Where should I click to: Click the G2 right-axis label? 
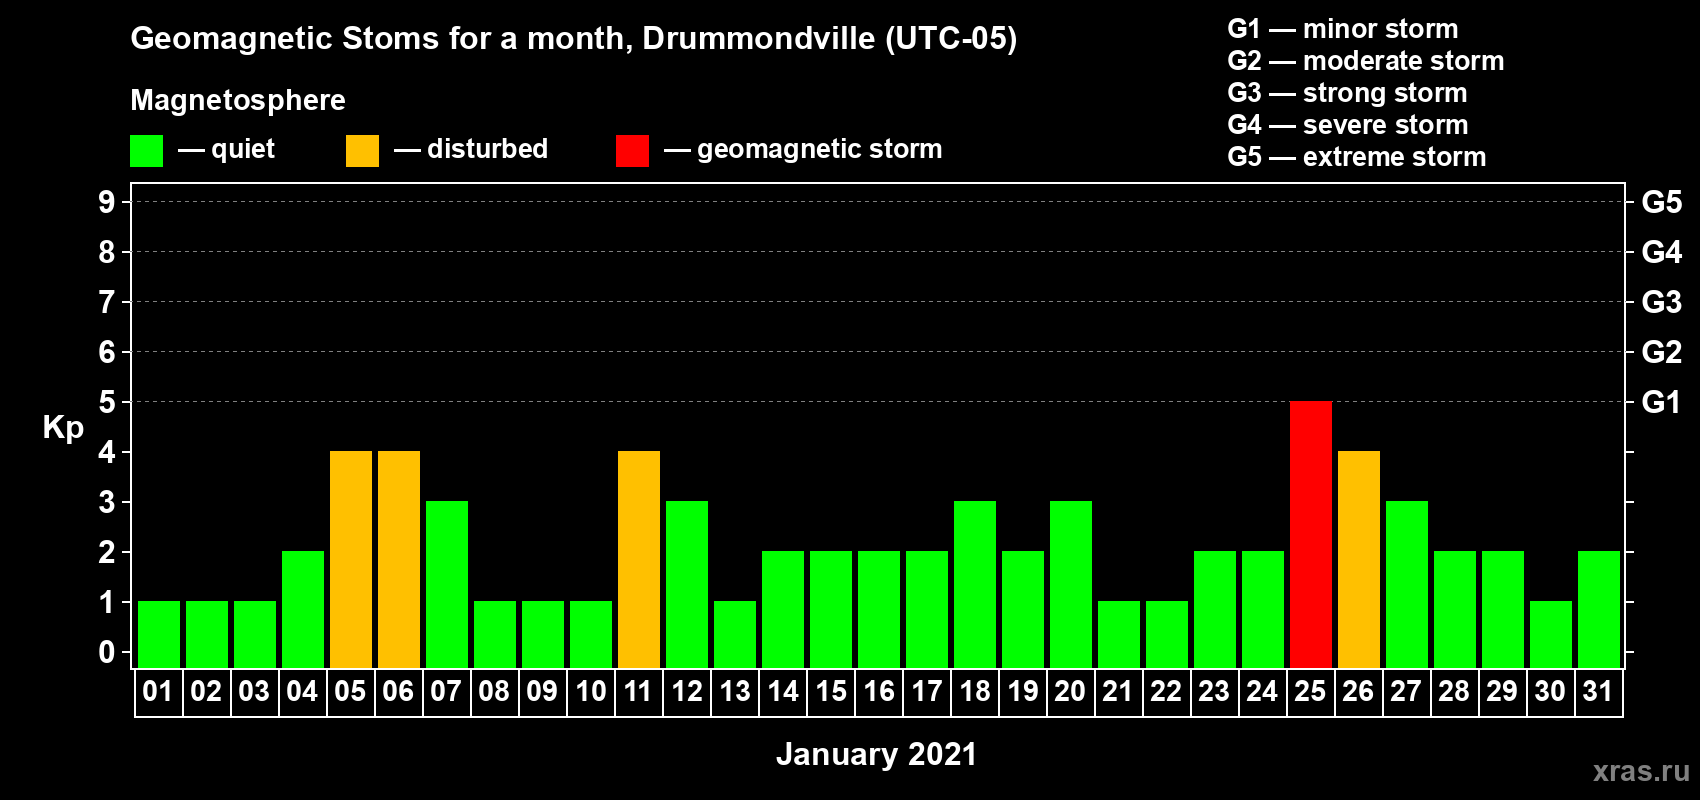[1662, 352]
